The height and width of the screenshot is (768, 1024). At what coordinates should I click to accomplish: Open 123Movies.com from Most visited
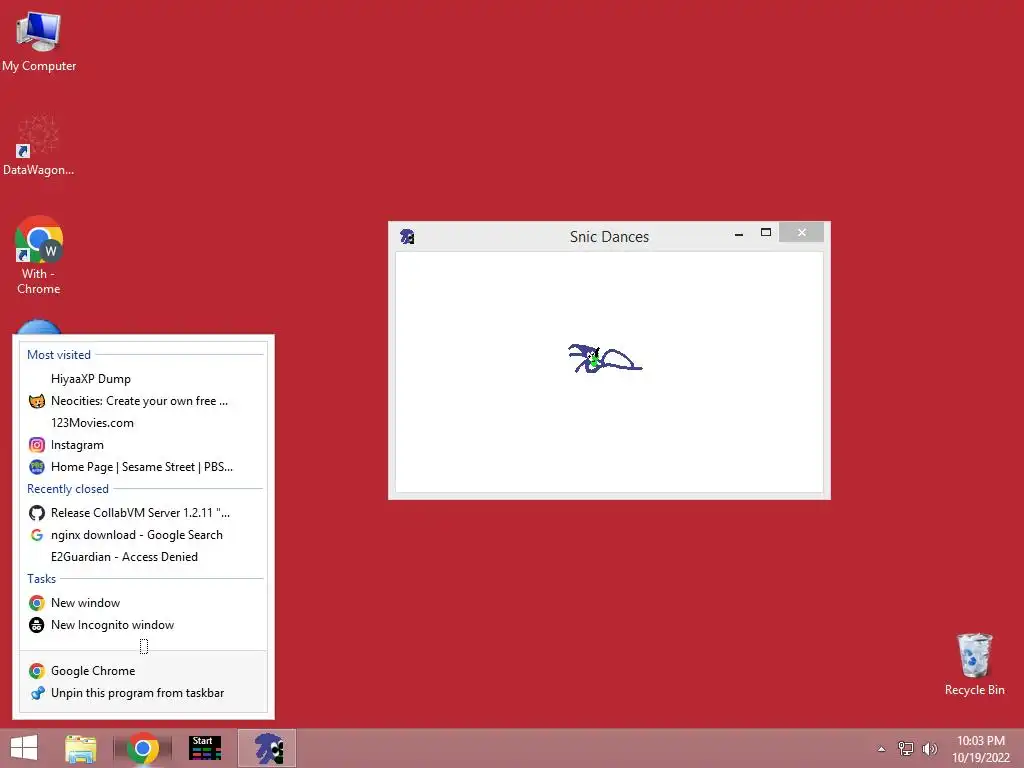click(x=144, y=423)
